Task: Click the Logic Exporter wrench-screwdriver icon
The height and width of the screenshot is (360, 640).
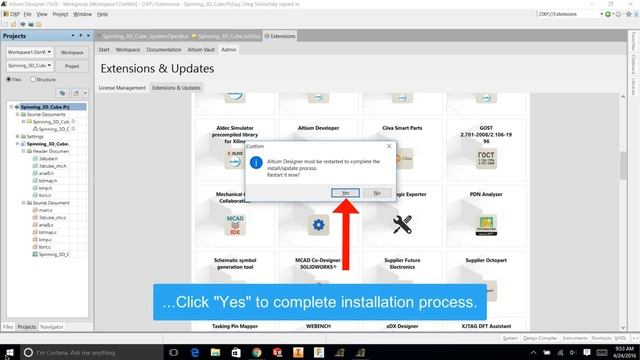Action: (x=402, y=225)
